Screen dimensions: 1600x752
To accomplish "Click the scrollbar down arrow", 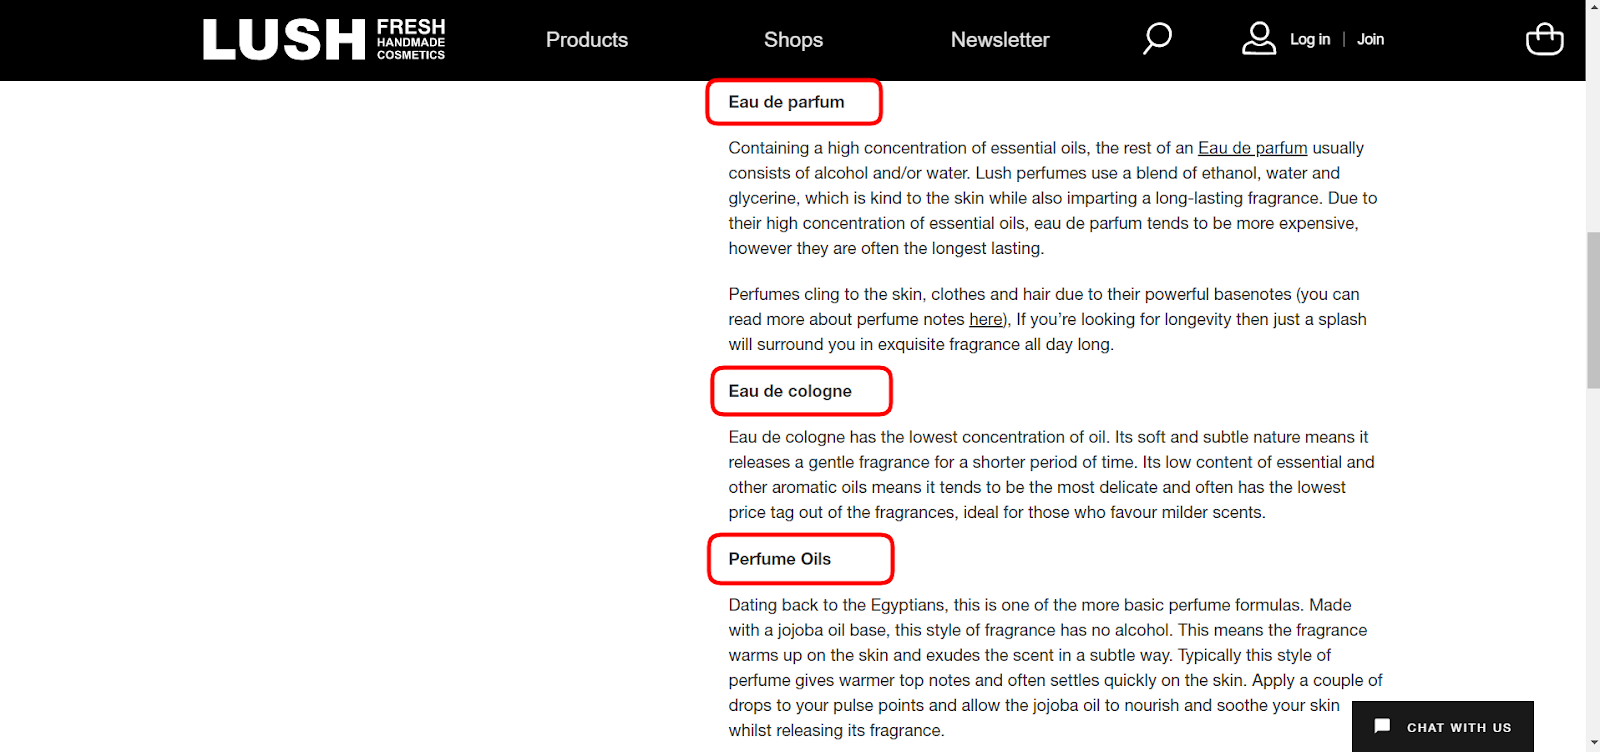I will tap(1593, 744).
